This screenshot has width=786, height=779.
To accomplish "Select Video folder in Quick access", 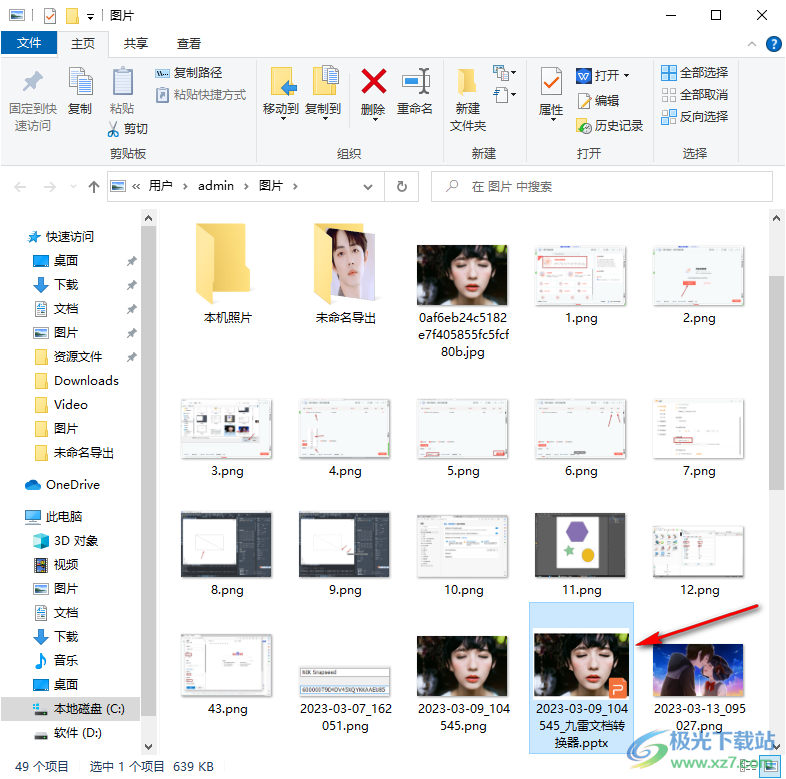I will pos(61,405).
